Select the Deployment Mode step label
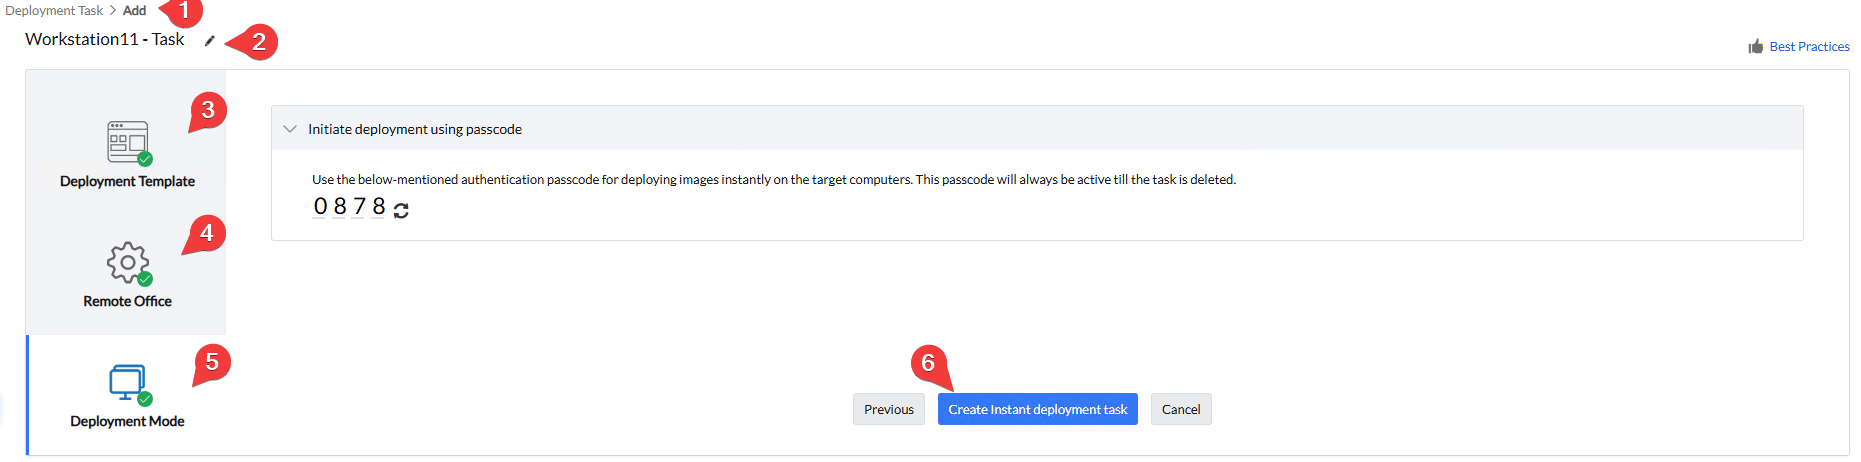 [127, 421]
